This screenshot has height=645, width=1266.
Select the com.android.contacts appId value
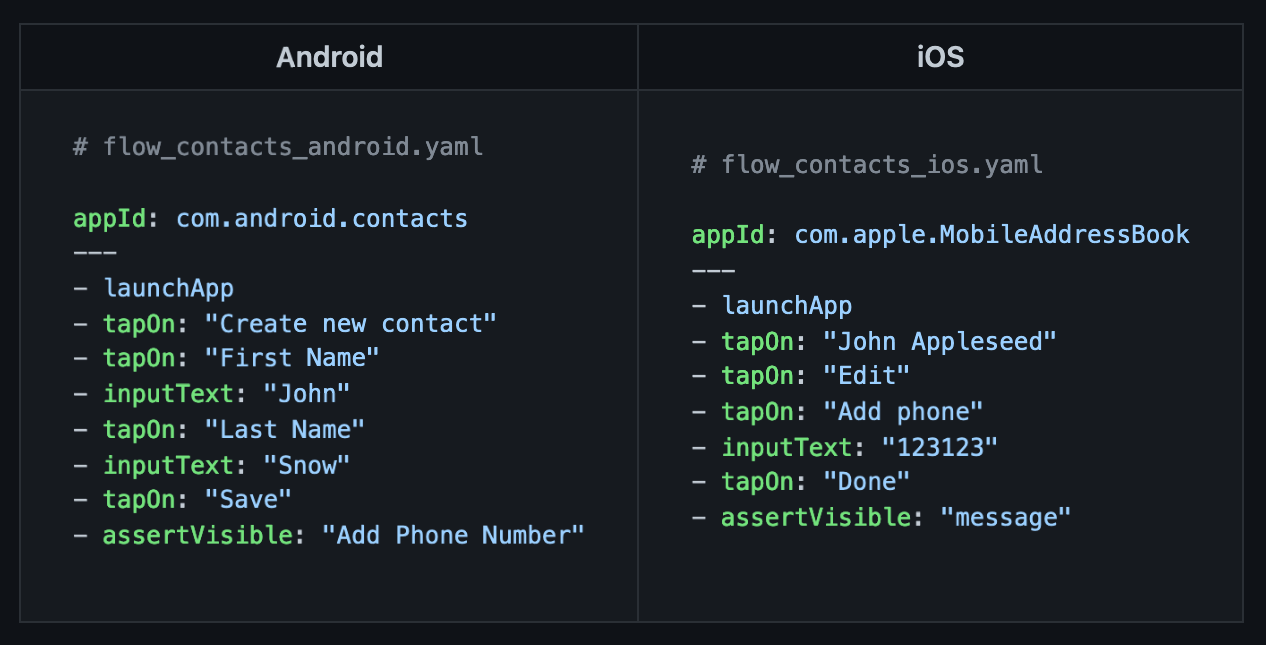click(x=322, y=218)
